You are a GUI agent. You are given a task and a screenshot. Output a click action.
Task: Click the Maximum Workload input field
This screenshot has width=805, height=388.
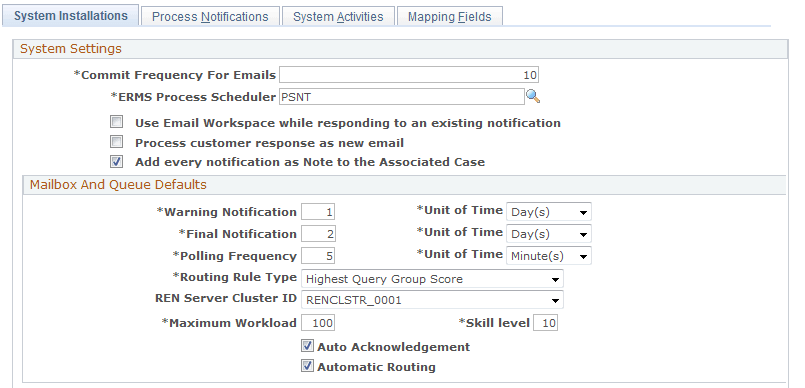[x=318, y=323]
